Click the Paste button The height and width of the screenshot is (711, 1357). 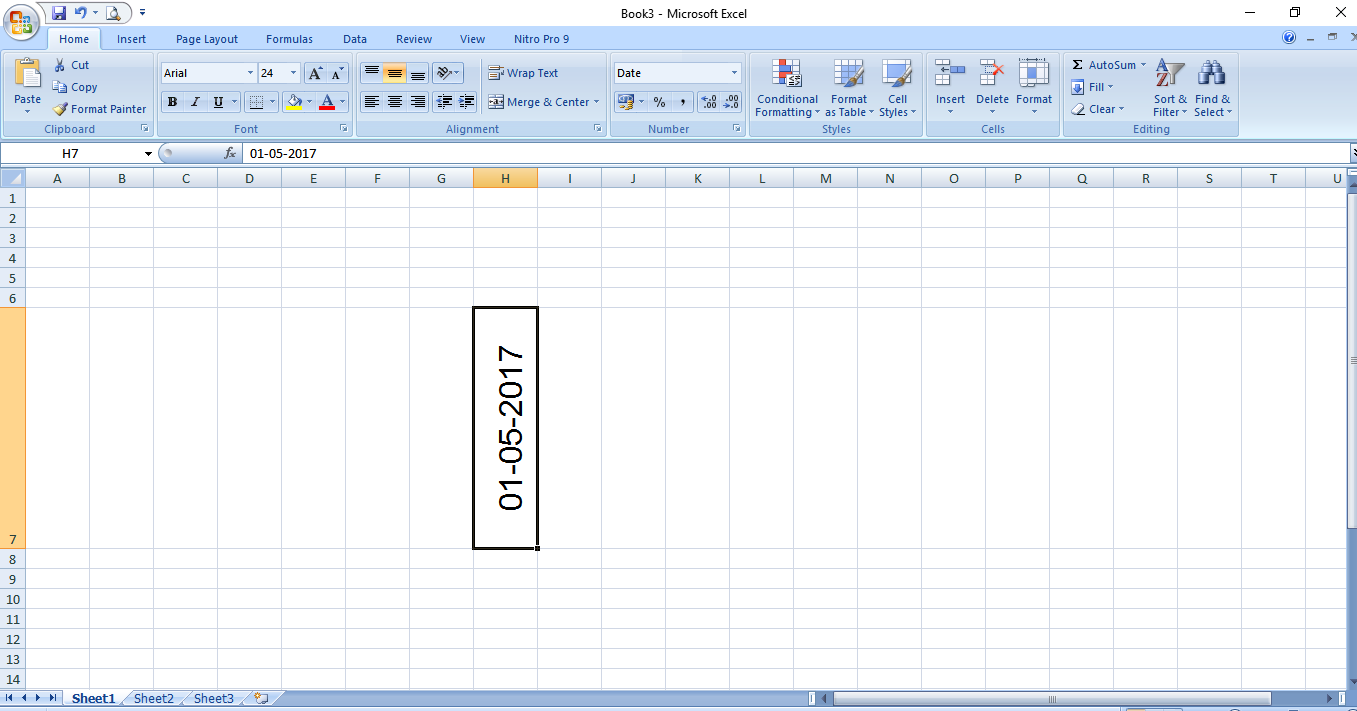coord(26,85)
